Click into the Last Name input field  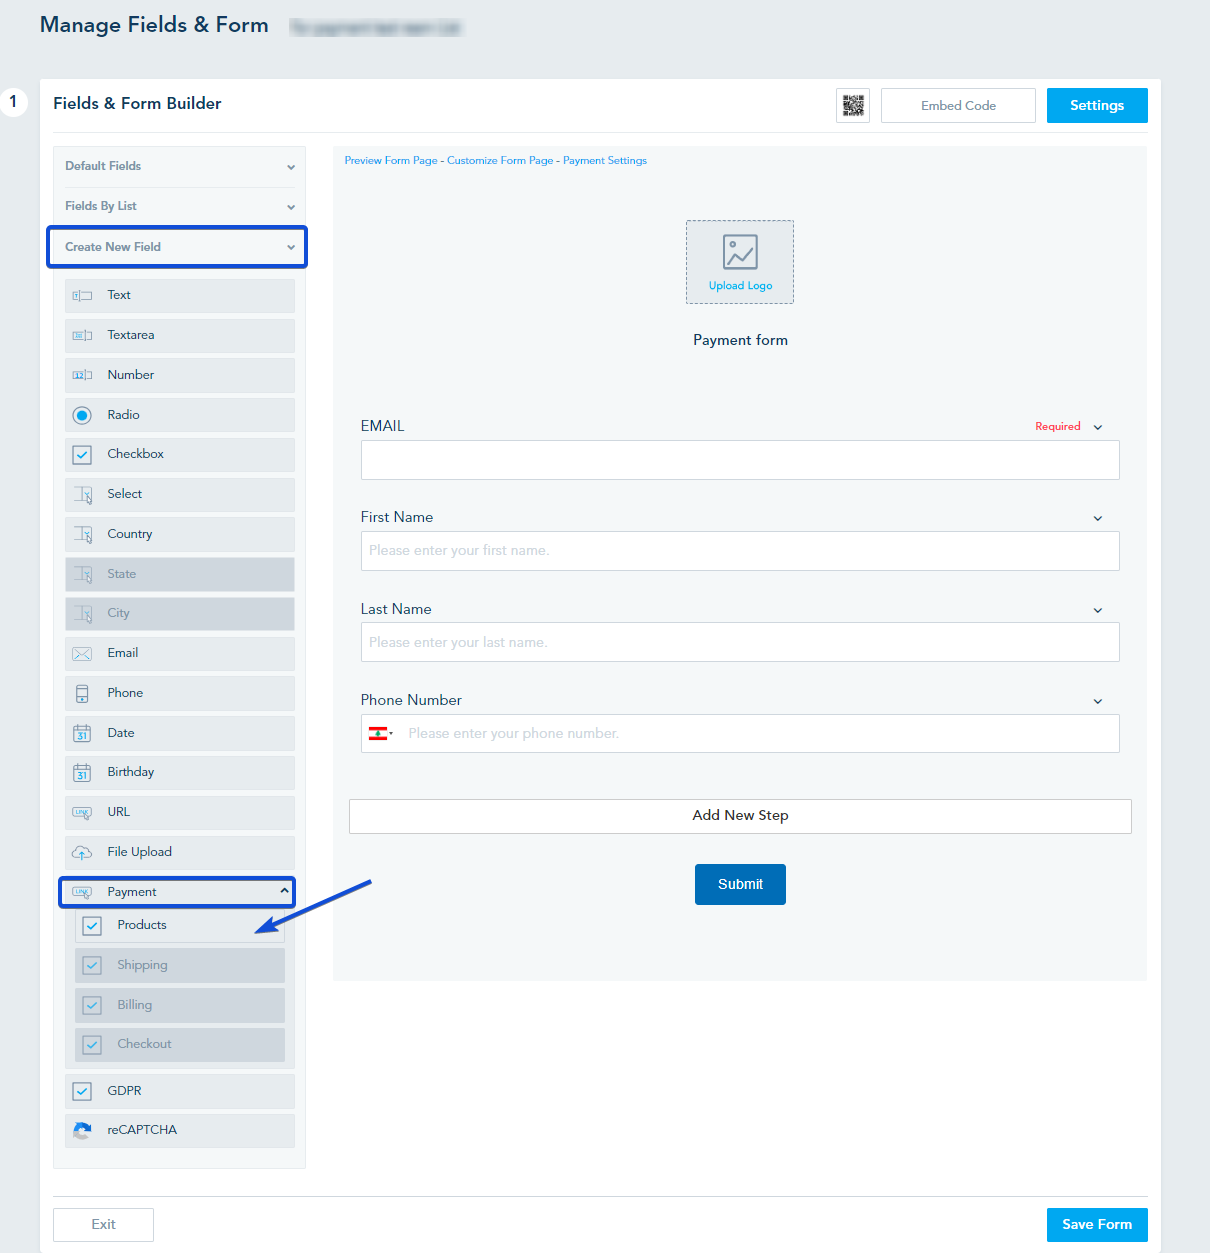pyautogui.click(x=740, y=642)
